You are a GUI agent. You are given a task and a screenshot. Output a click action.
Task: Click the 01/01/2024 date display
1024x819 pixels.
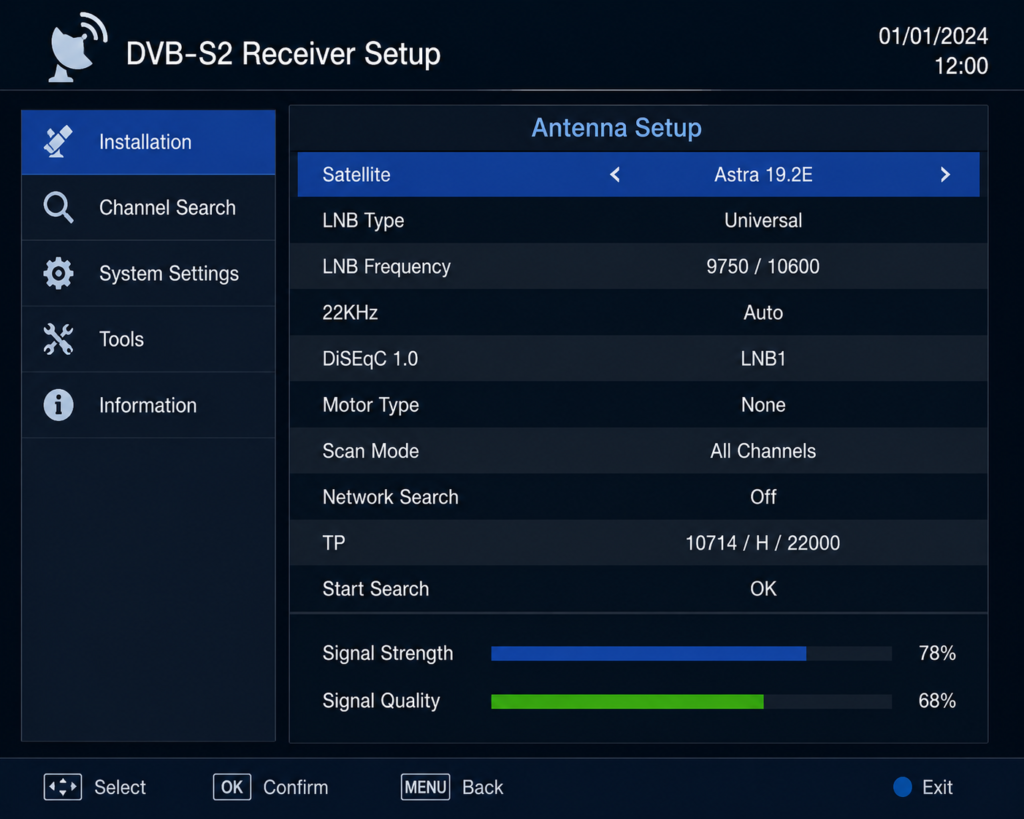tap(933, 36)
